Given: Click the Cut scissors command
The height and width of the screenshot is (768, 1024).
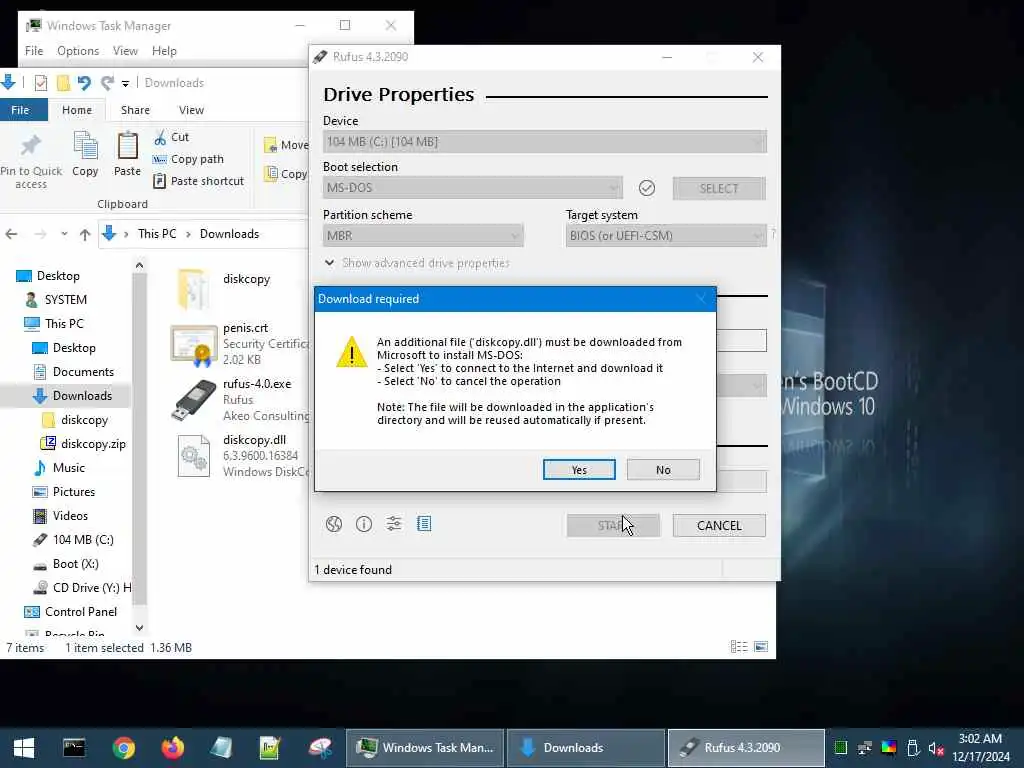Looking at the screenshot, I should pyautogui.click(x=172, y=137).
